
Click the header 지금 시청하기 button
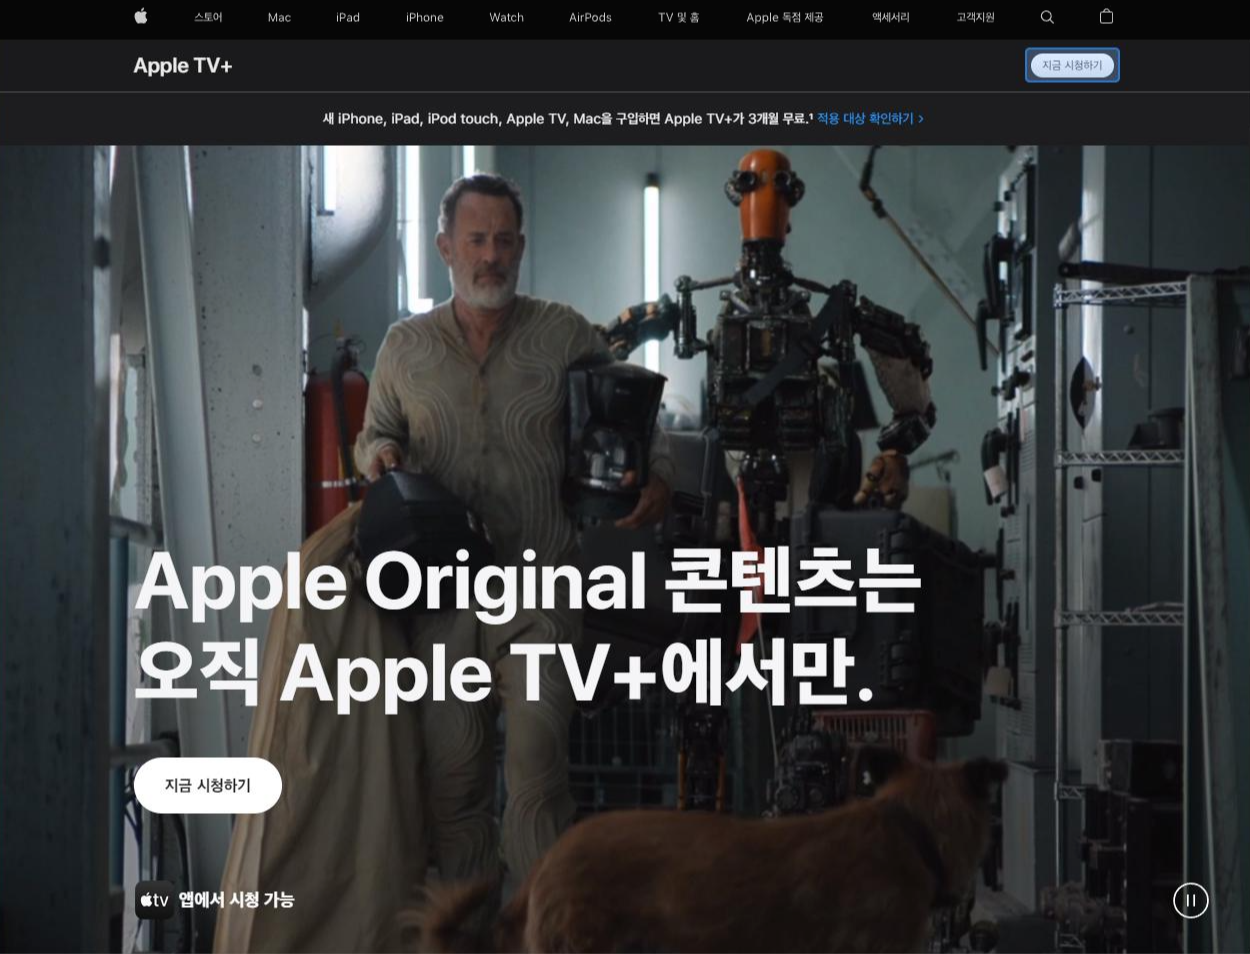pyautogui.click(x=1072, y=65)
